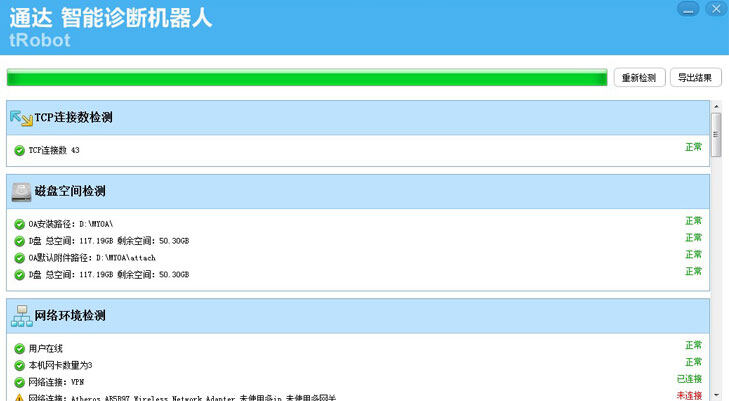Click green check icon beside 本机网卡数量为3
This screenshot has width=729, height=401.
point(20,366)
